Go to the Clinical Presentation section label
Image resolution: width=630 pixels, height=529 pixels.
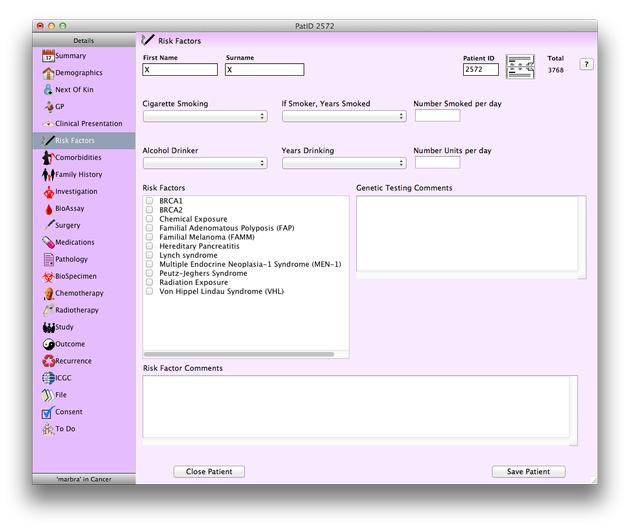pyautogui.click(x=89, y=124)
